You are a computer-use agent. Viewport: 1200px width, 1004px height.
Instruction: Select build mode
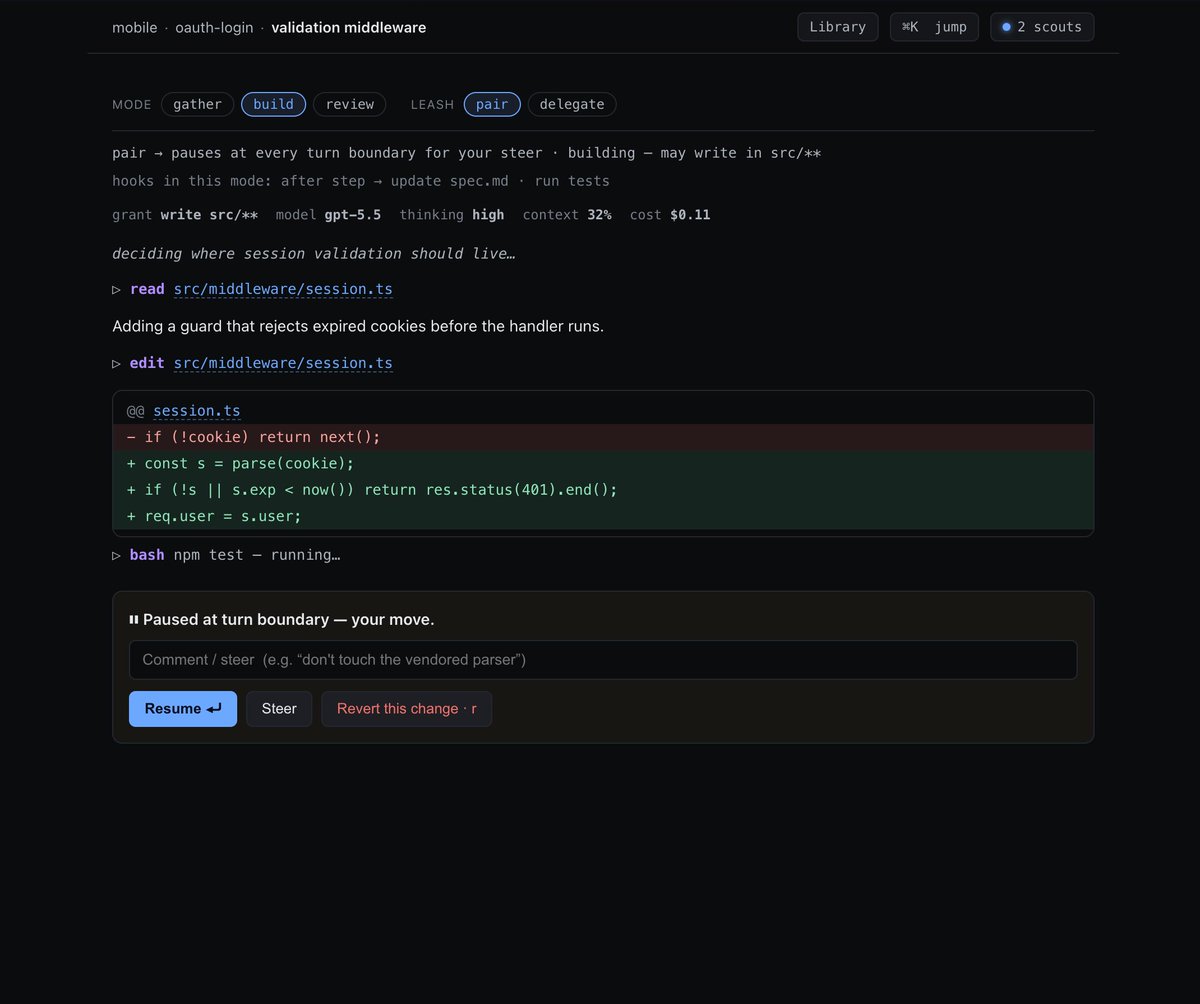pos(274,104)
